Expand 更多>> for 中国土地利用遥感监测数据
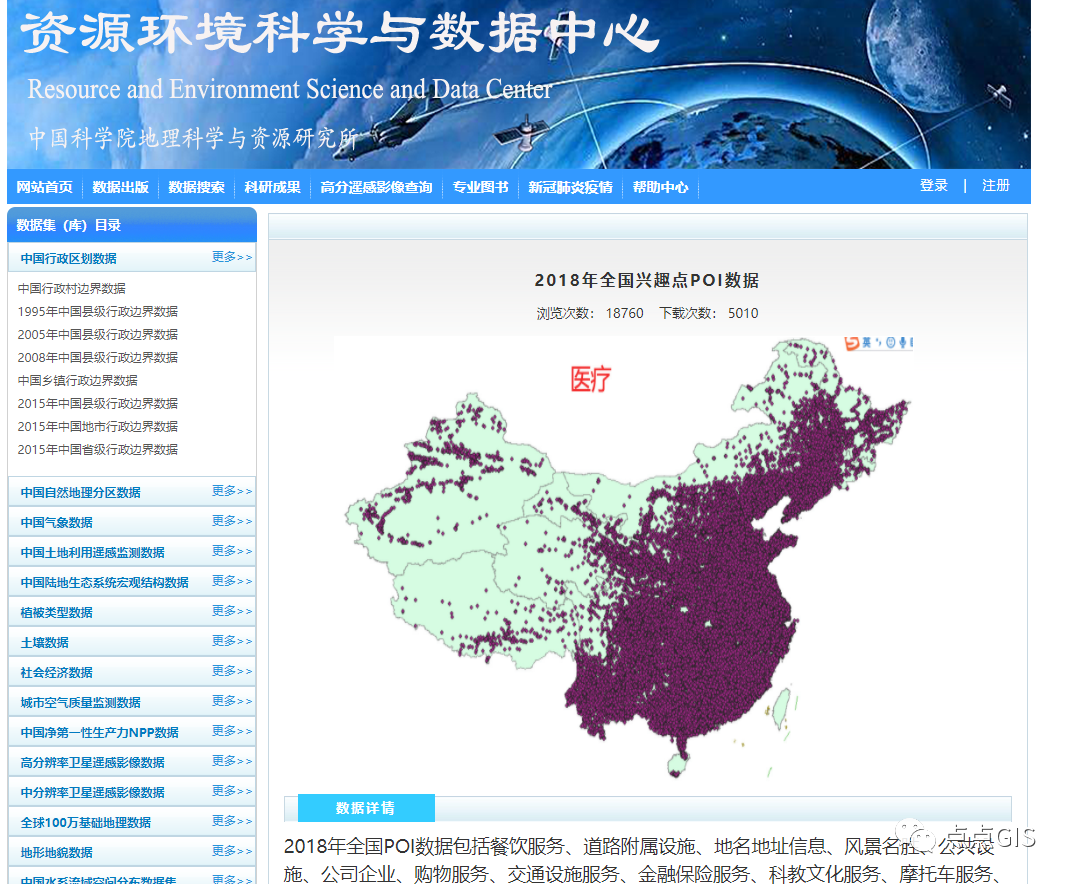 [232, 551]
